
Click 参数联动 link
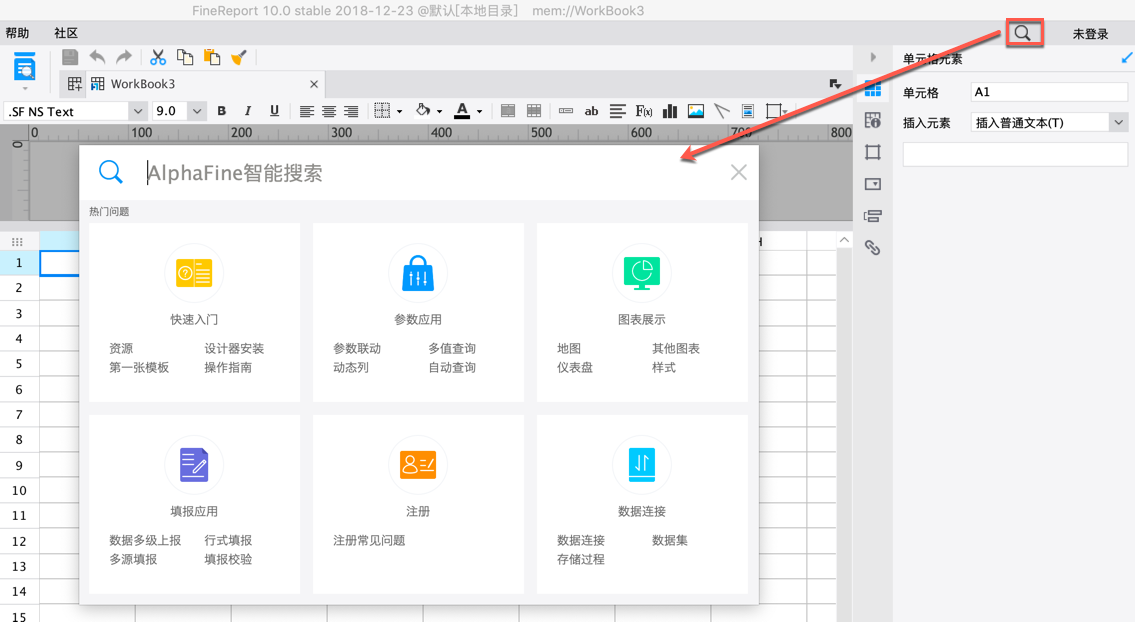[357, 348]
